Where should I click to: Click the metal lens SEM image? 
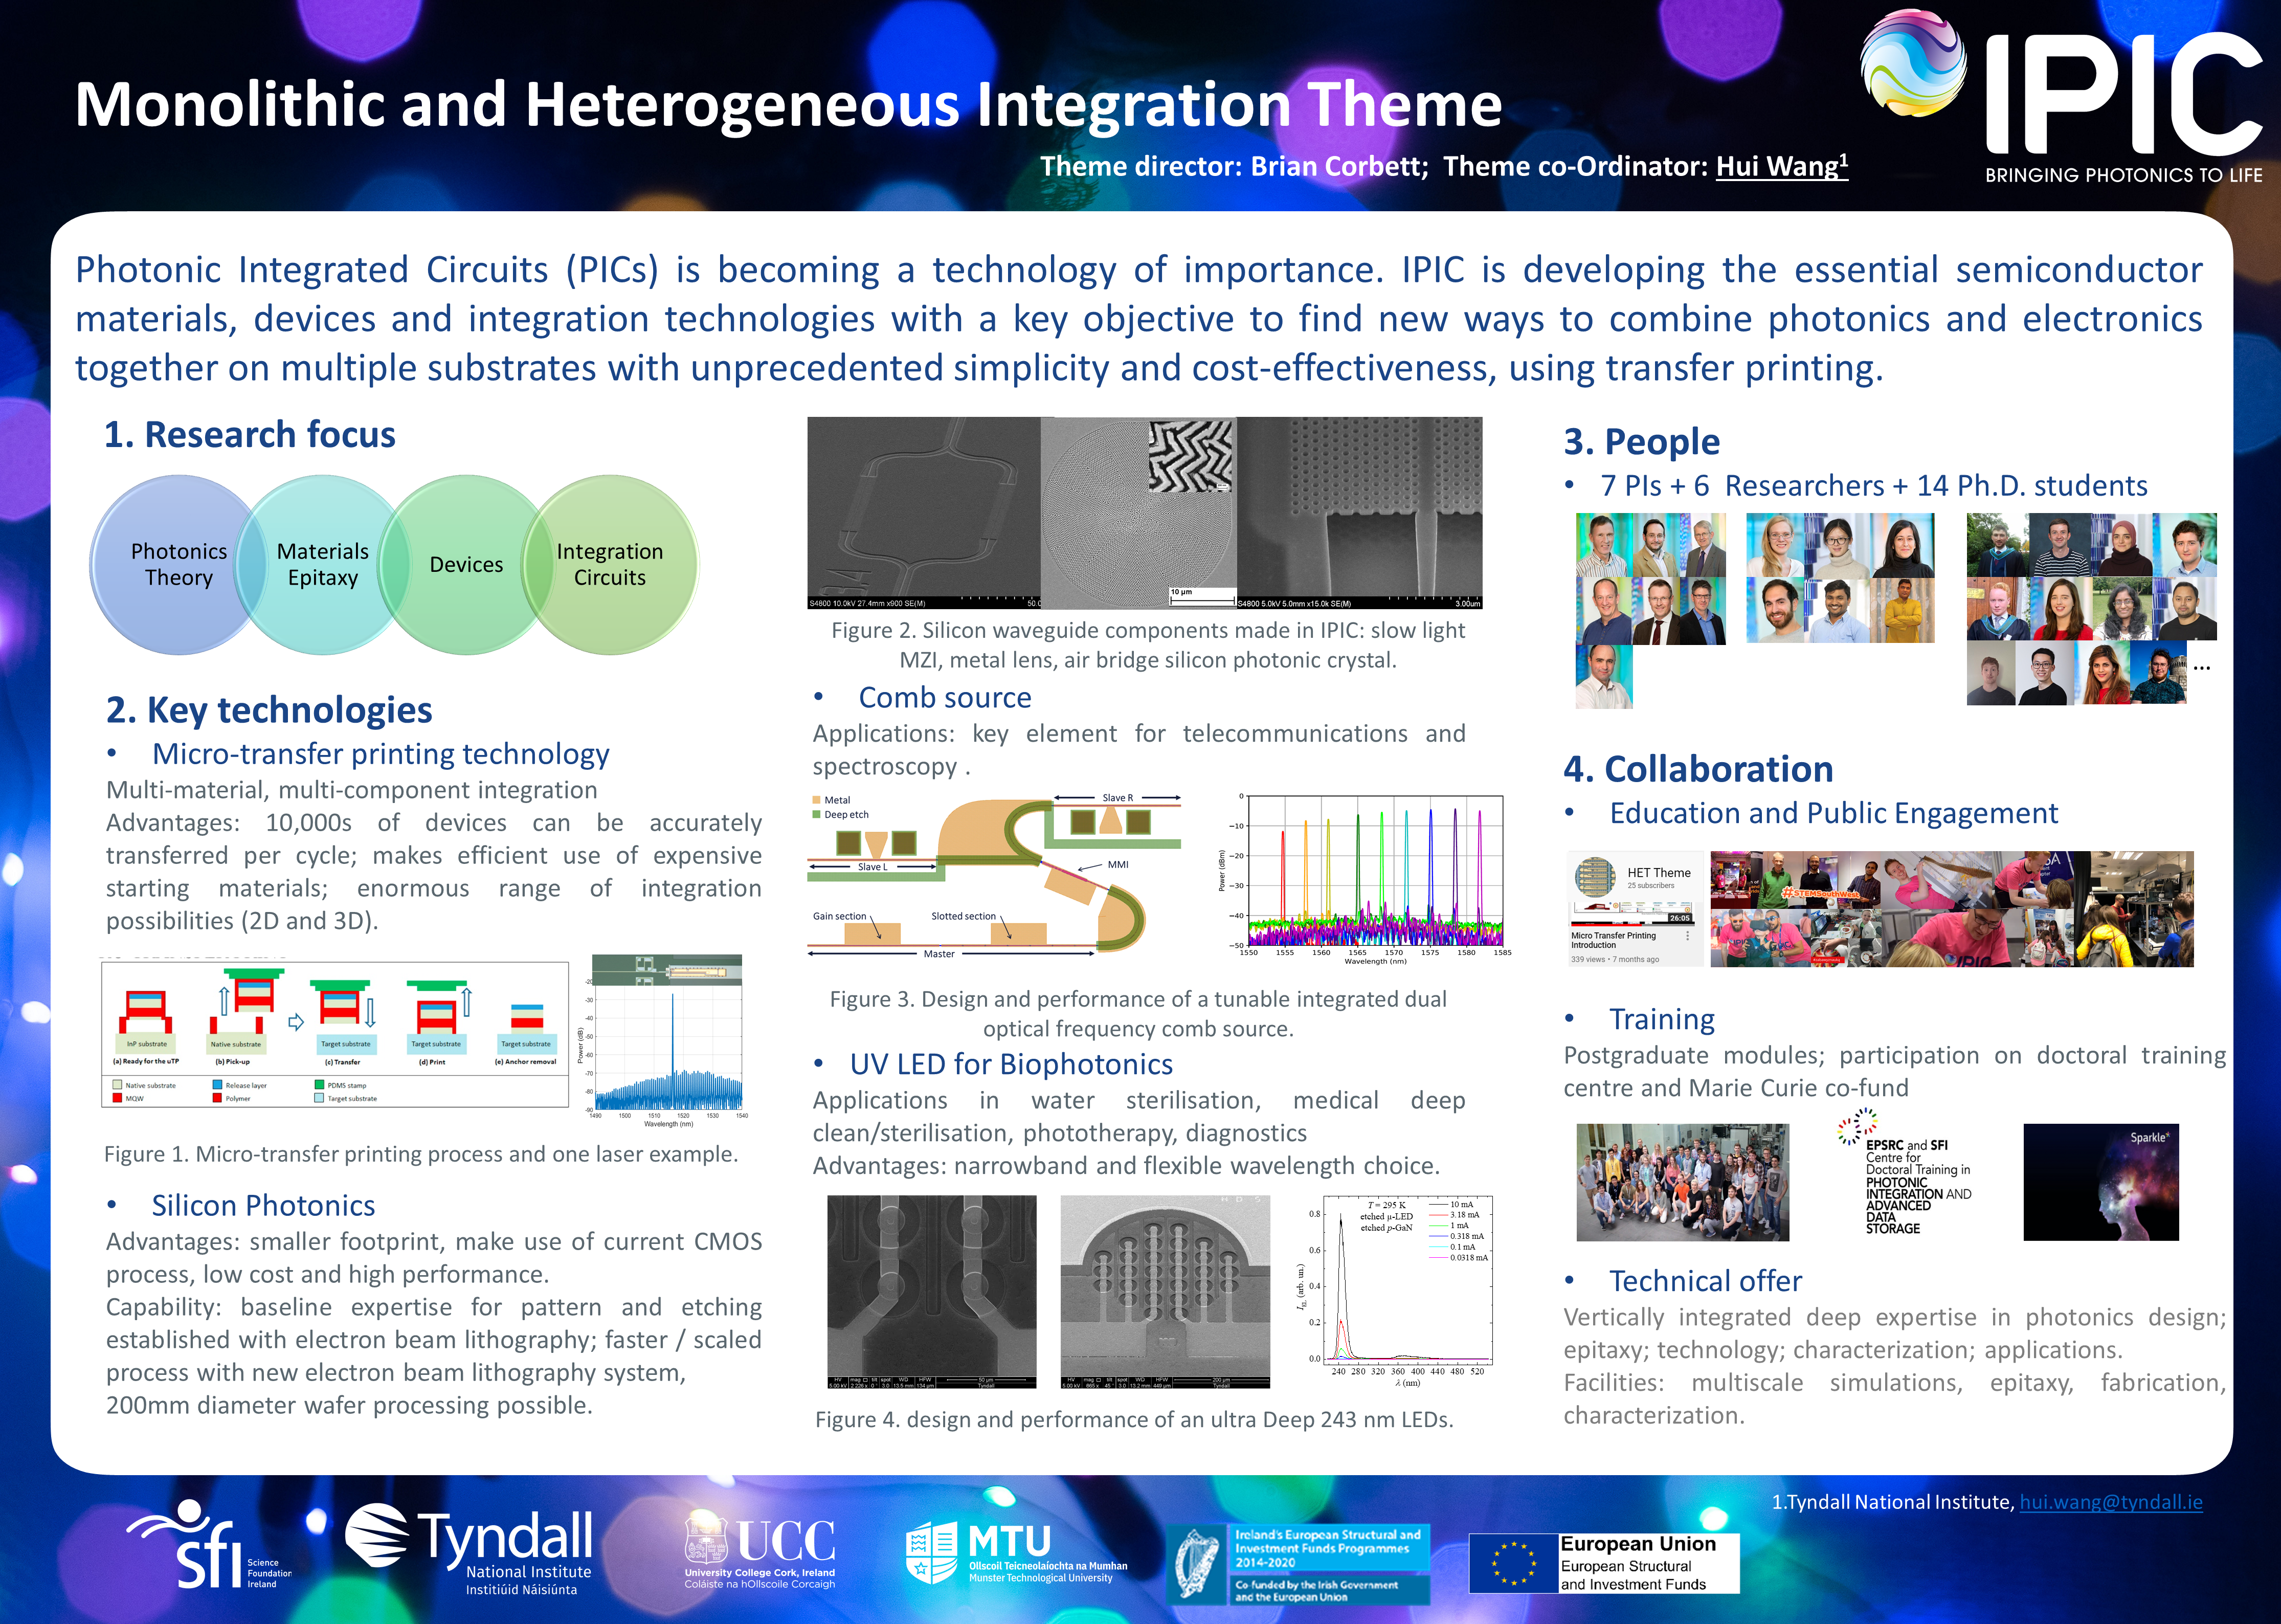[1138, 513]
